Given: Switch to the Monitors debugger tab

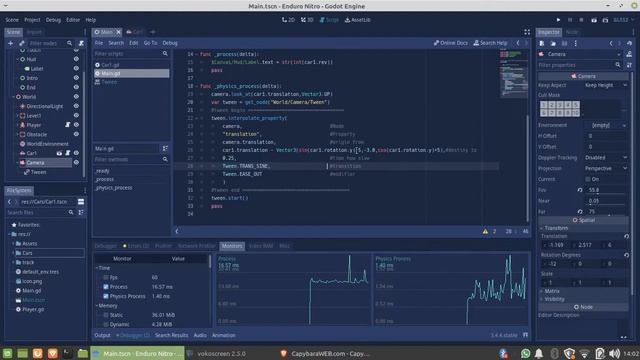Looking at the screenshot, I should click(x=232, y=246).
